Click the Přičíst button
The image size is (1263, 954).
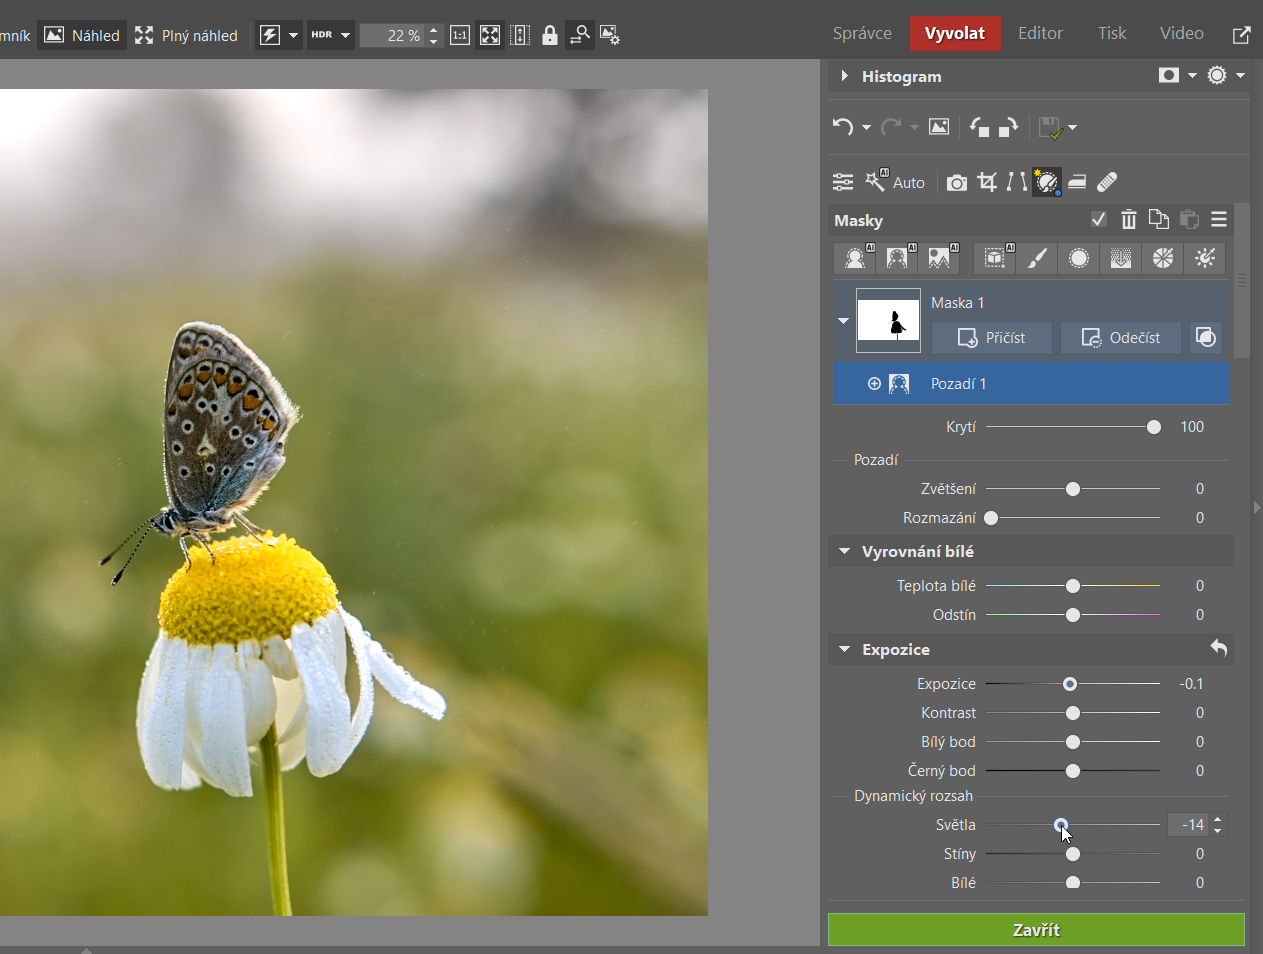coord(991,338)
